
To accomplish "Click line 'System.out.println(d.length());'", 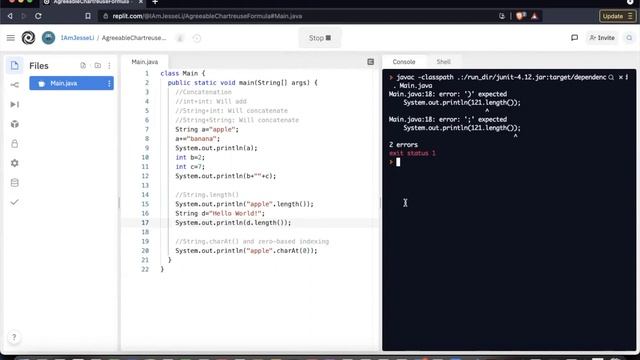I will [233, 223].
